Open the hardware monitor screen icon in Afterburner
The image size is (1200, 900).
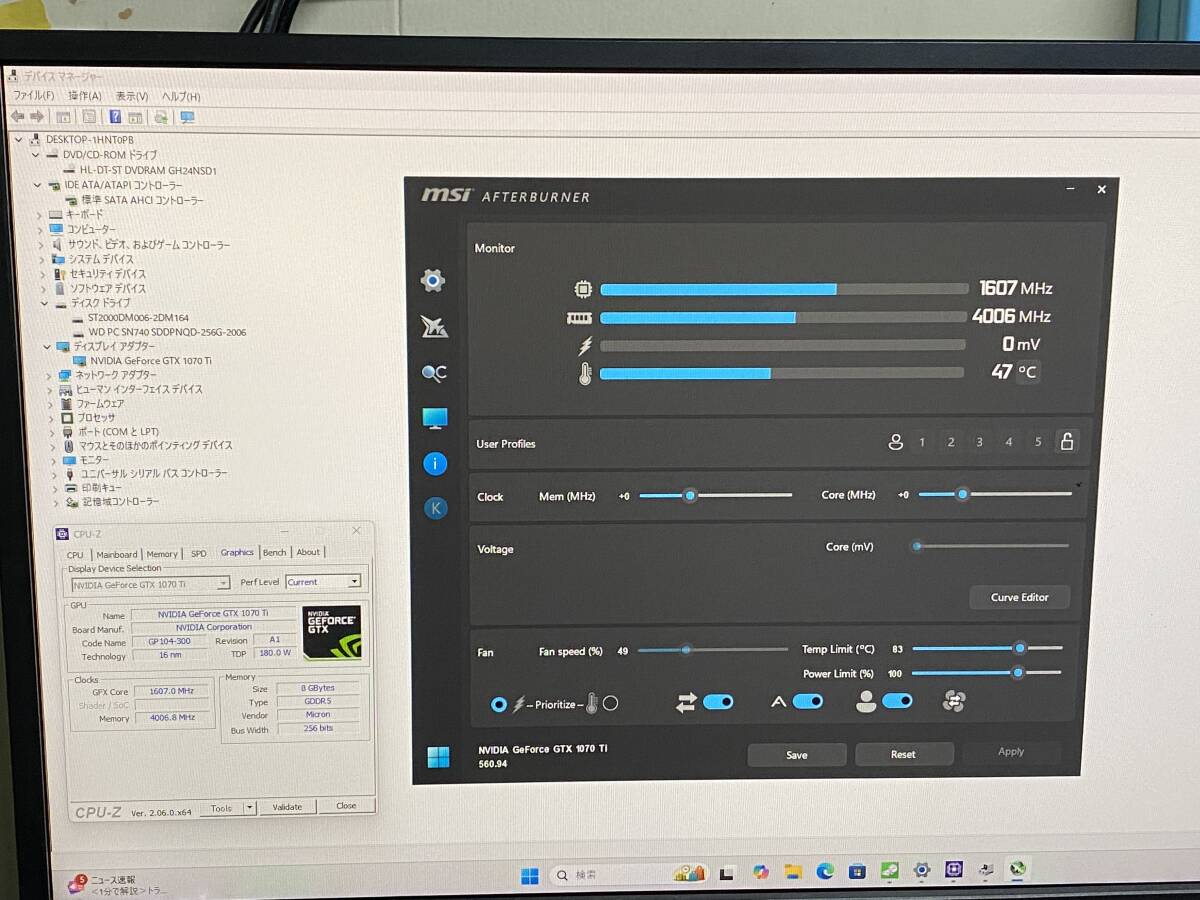[435, 418]
